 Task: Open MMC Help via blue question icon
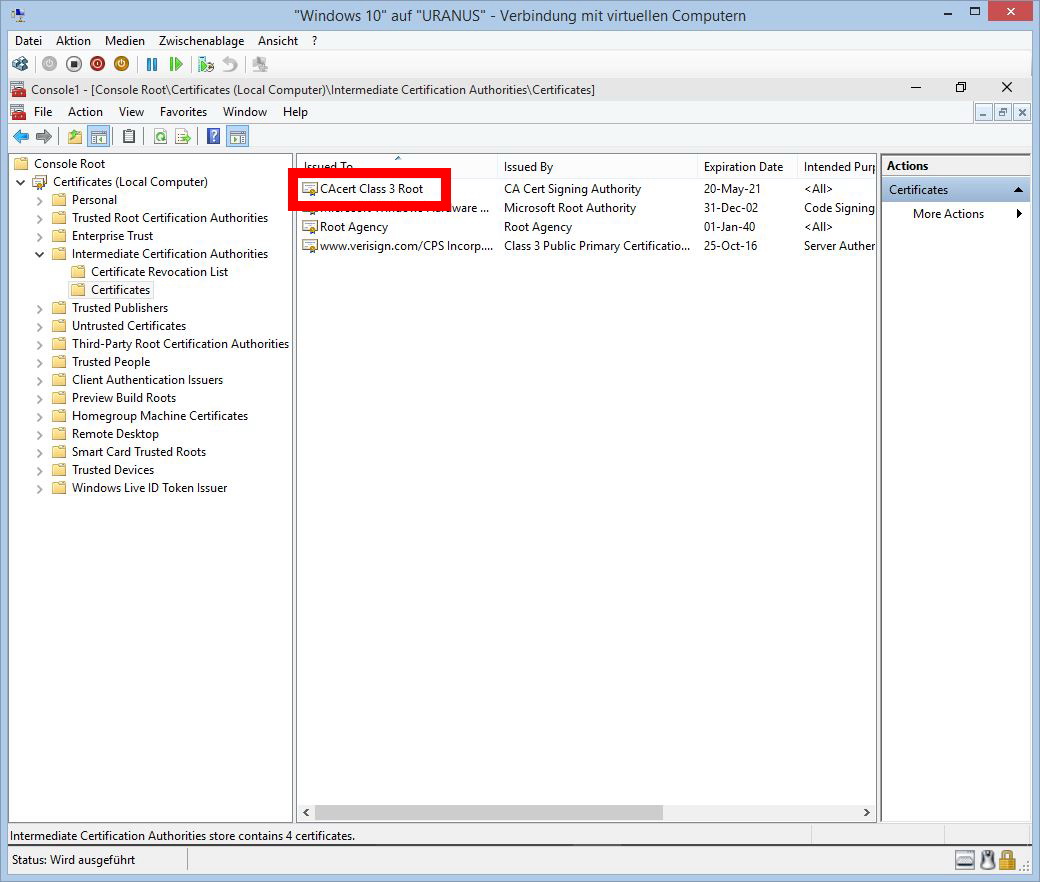coord(213,137)
